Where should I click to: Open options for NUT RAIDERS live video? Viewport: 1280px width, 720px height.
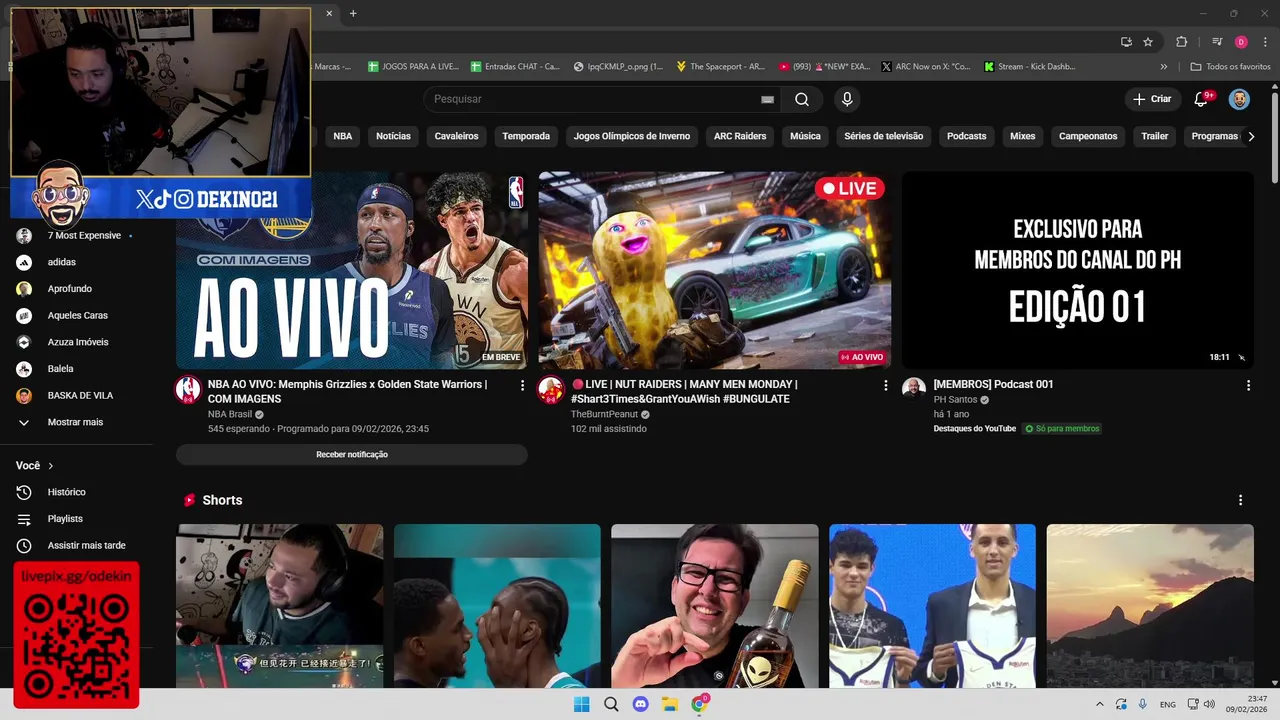point(885,385)
